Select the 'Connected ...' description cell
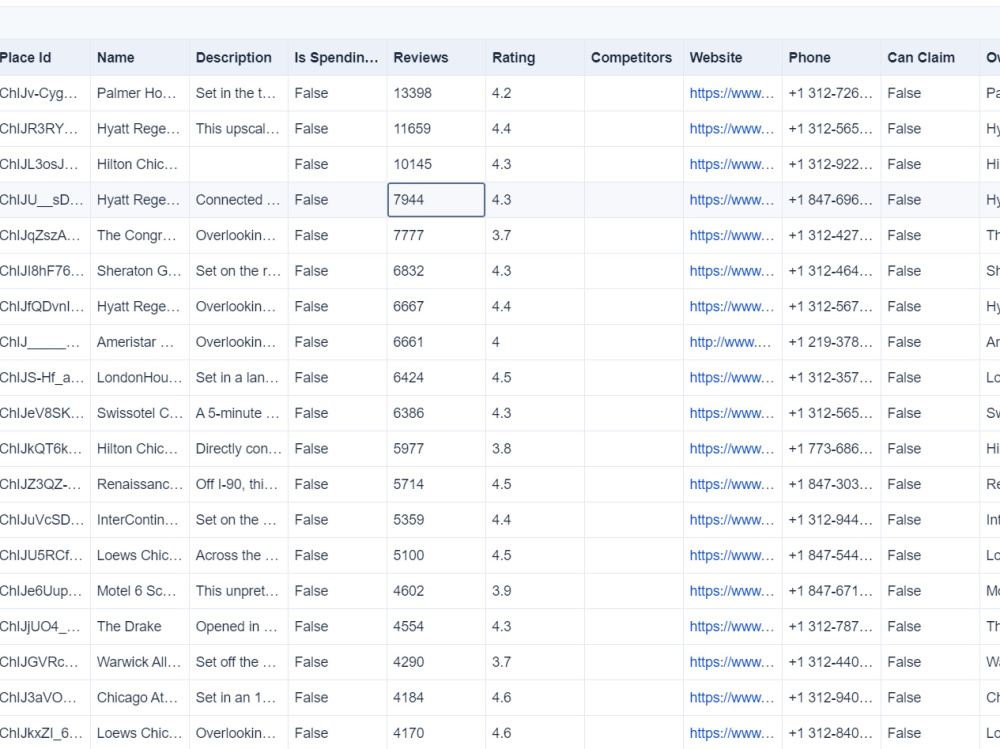This screenshot has width=1000, height=749. [x=239, y=200]
